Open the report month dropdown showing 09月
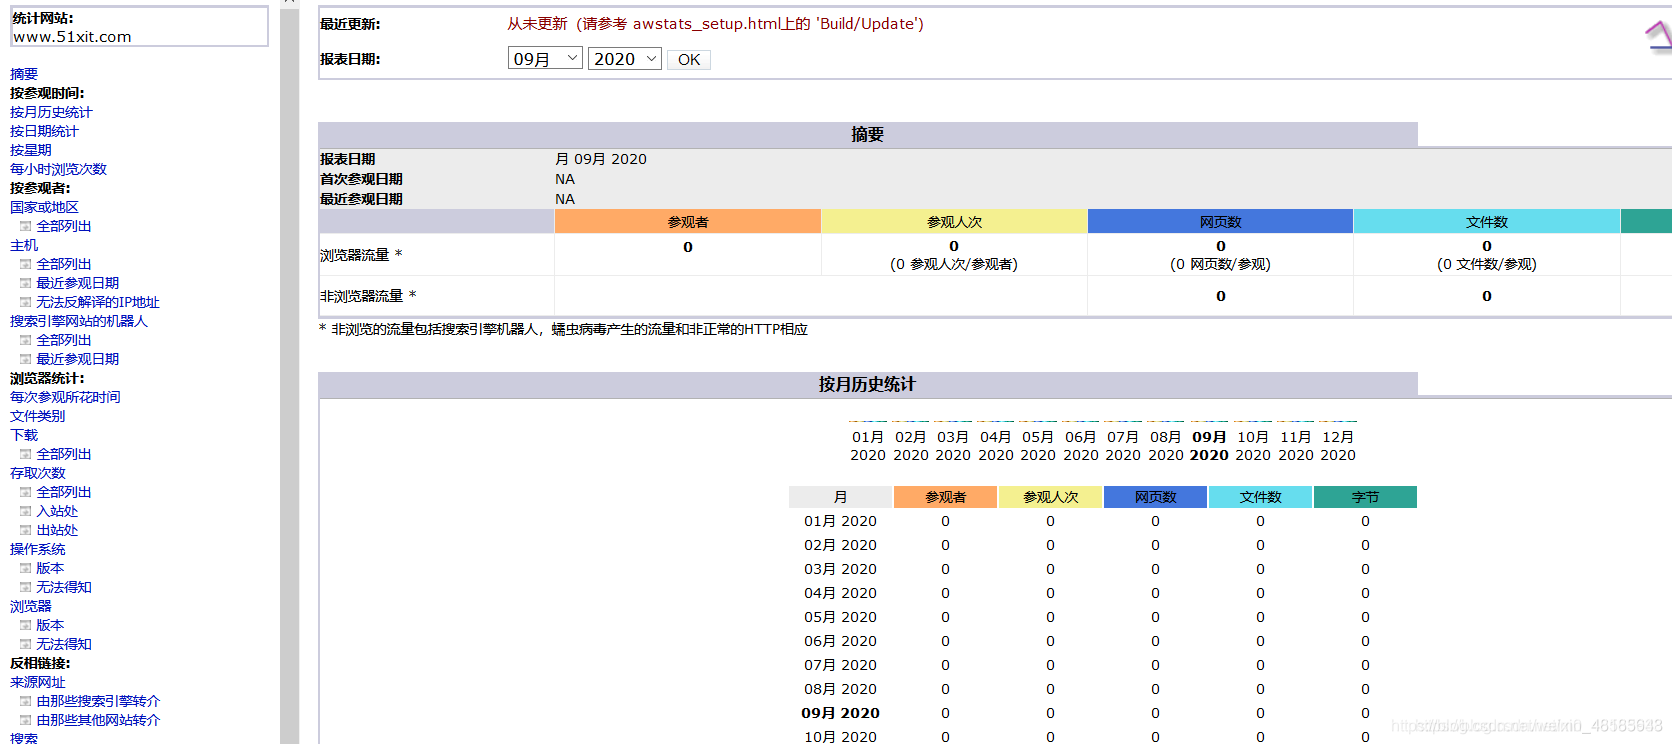 (x=545, y=59)
